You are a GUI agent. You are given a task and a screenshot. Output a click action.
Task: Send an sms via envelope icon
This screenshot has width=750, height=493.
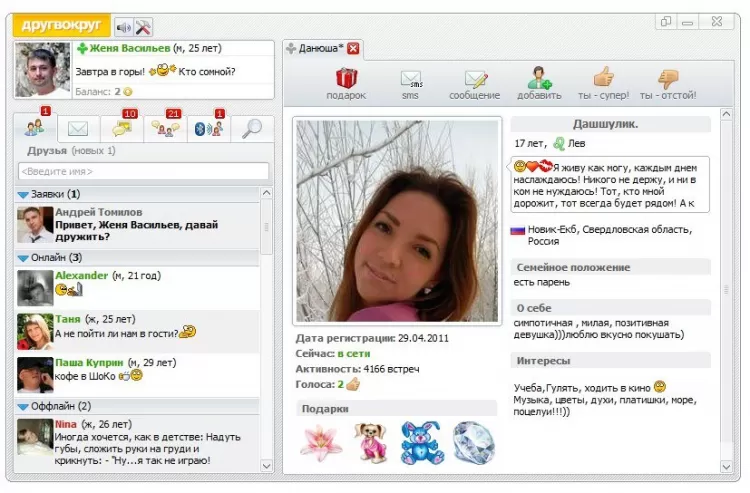(410, 85)
